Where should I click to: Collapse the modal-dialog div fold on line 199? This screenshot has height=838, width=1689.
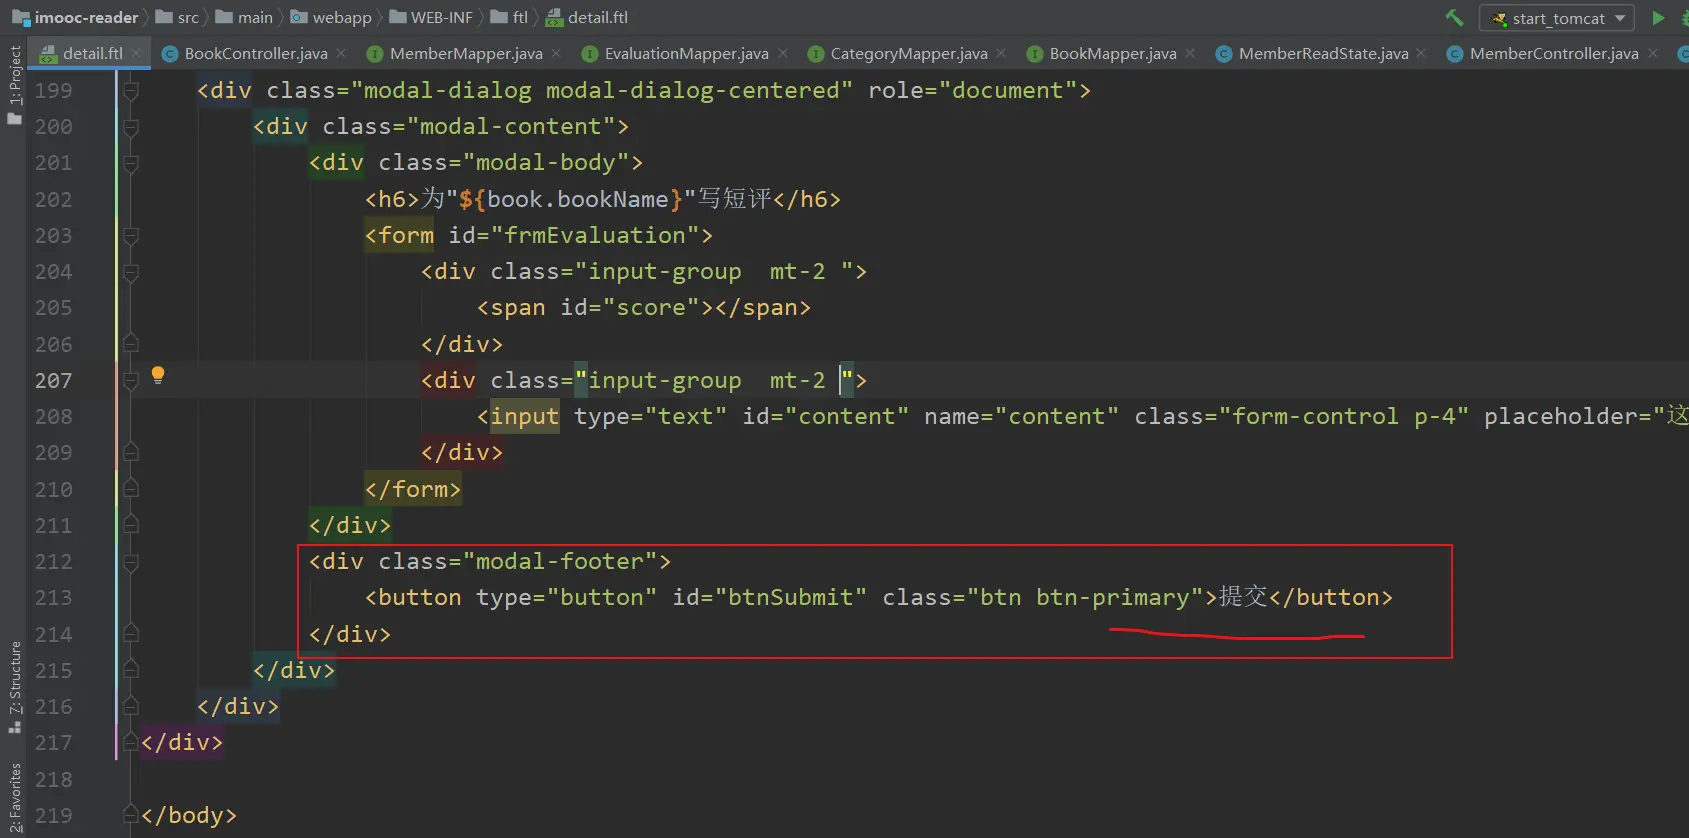[x=130, y=91]
